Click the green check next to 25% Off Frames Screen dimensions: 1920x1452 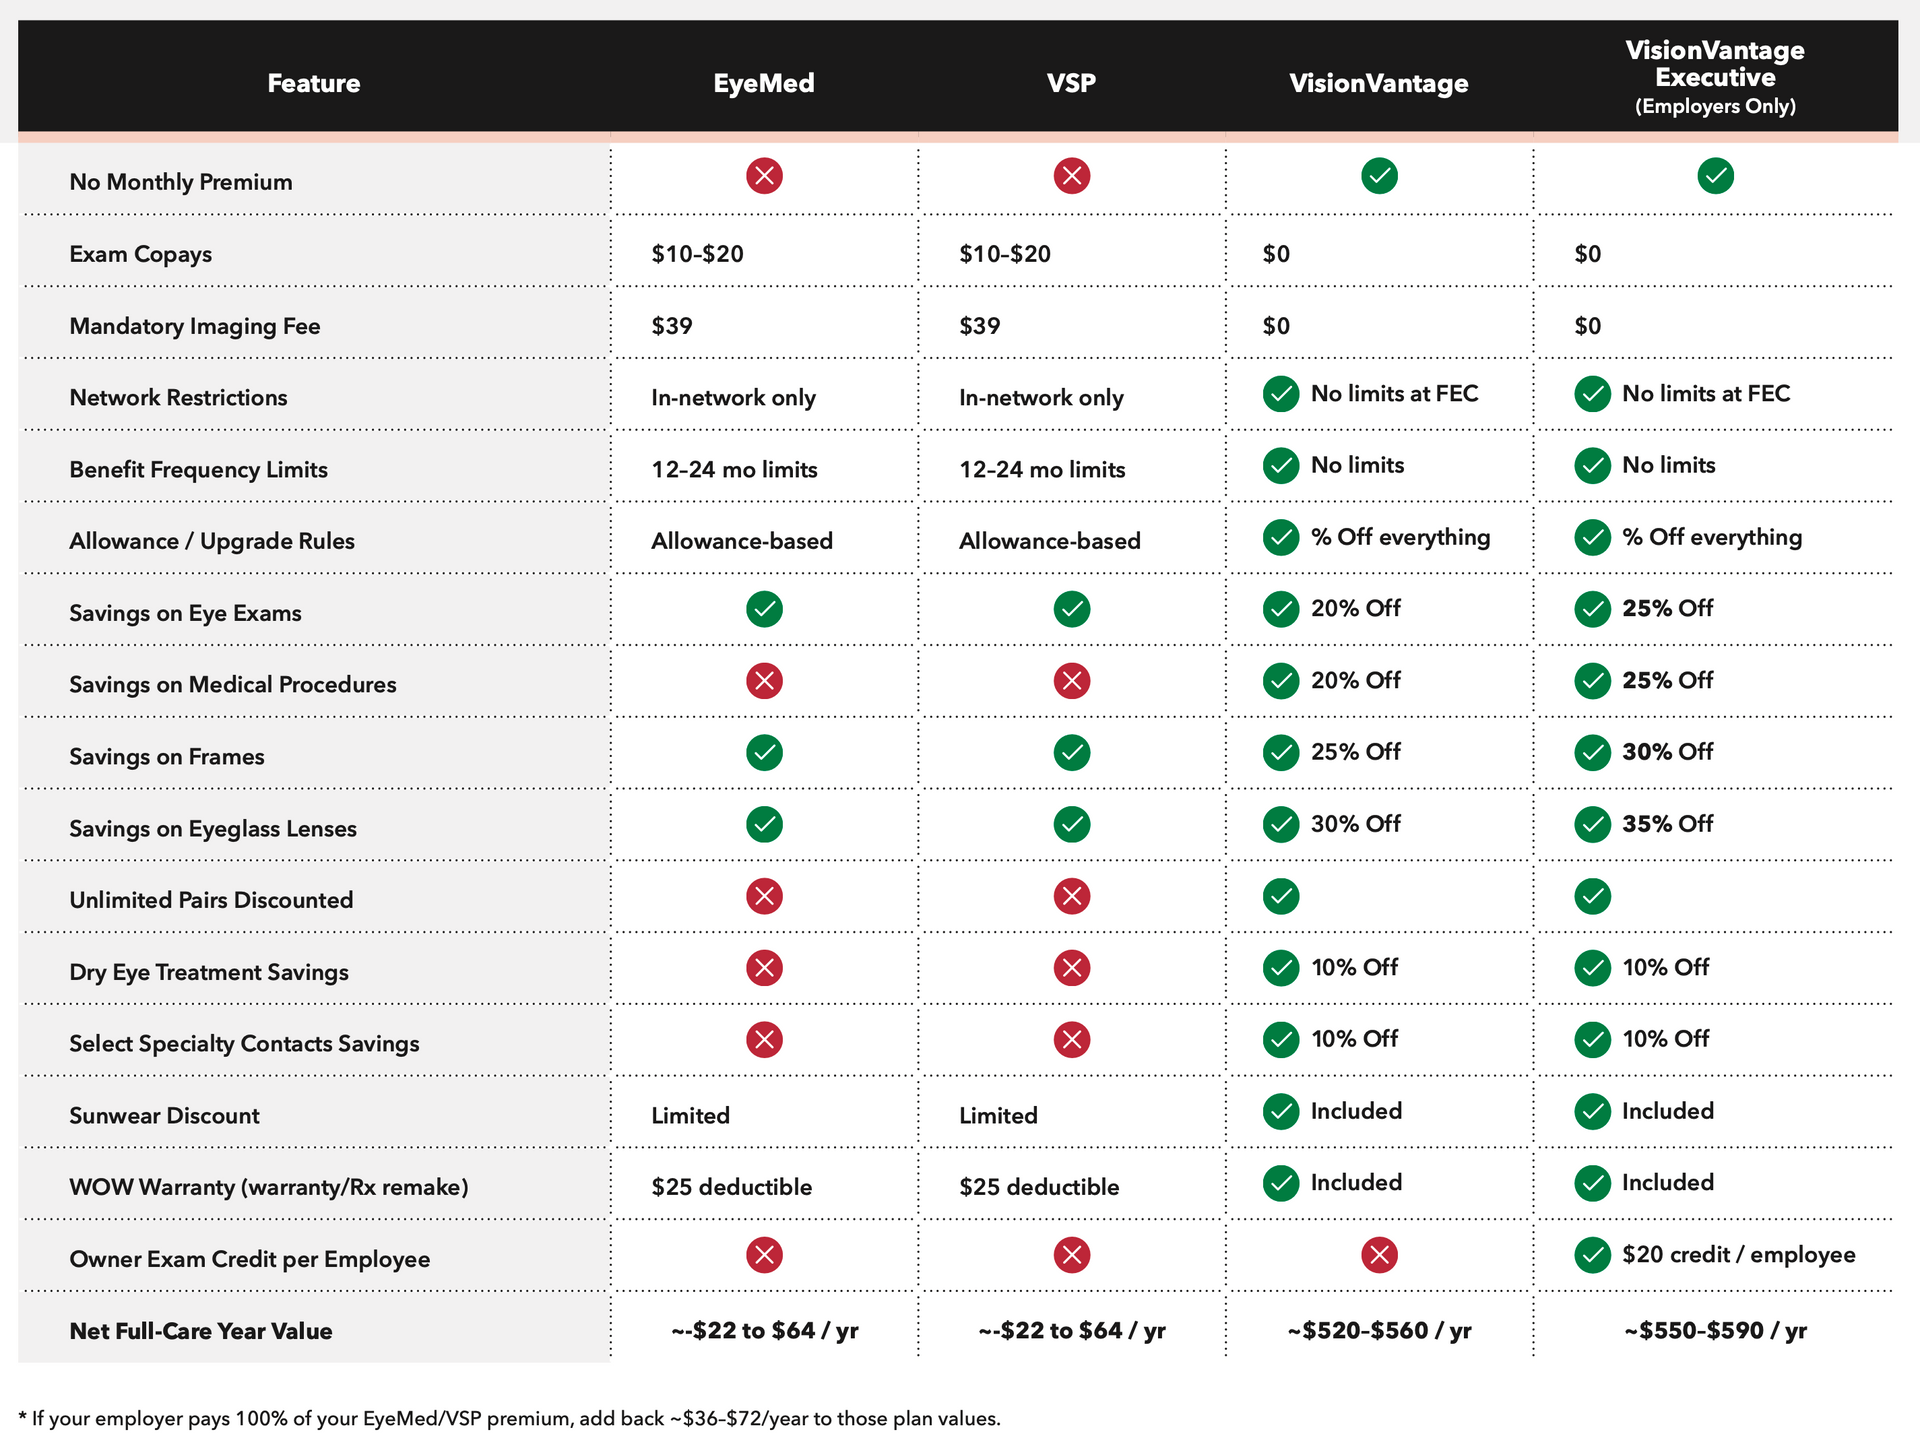1281,753
